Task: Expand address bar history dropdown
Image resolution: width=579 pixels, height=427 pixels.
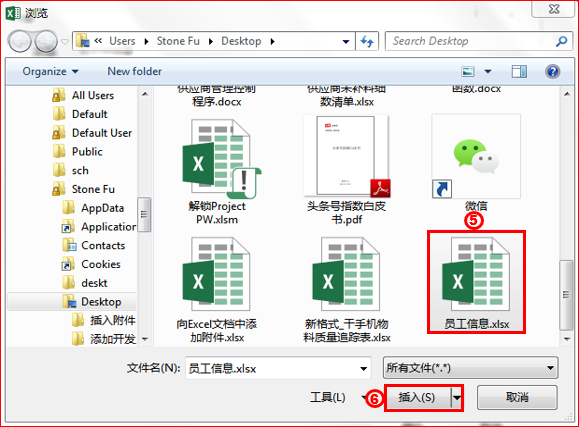Action: tap(346, 41)
